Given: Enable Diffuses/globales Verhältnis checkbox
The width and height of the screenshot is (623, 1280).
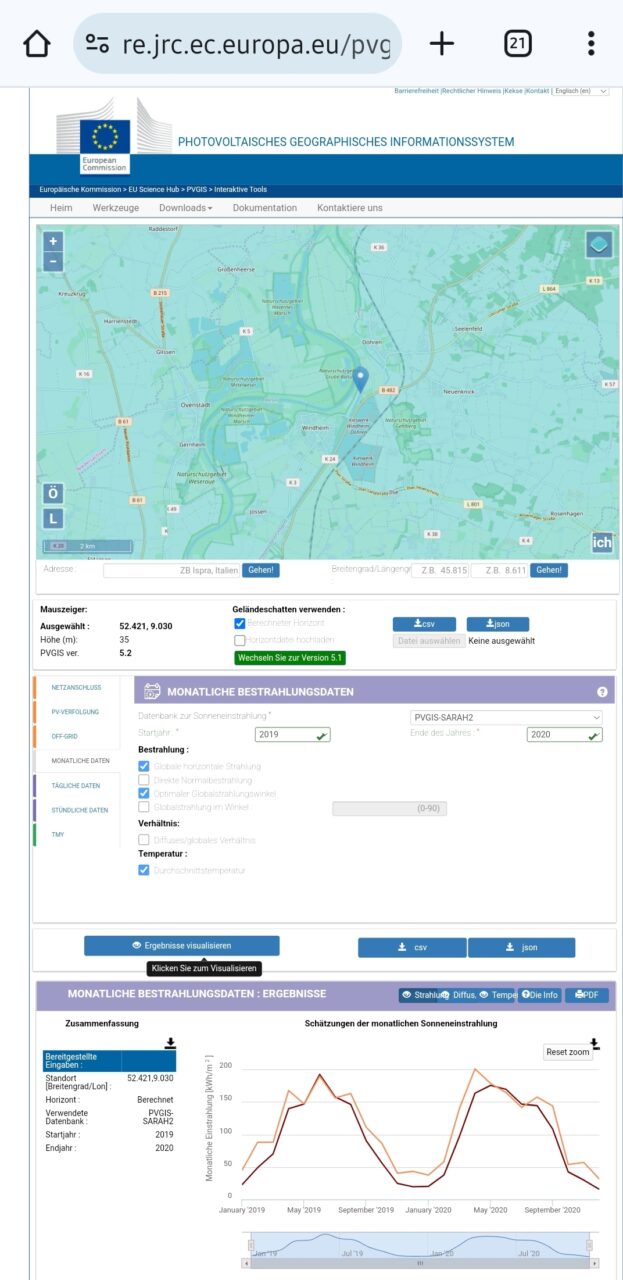Looking at the screenshot, I should [x=144, y=840].
